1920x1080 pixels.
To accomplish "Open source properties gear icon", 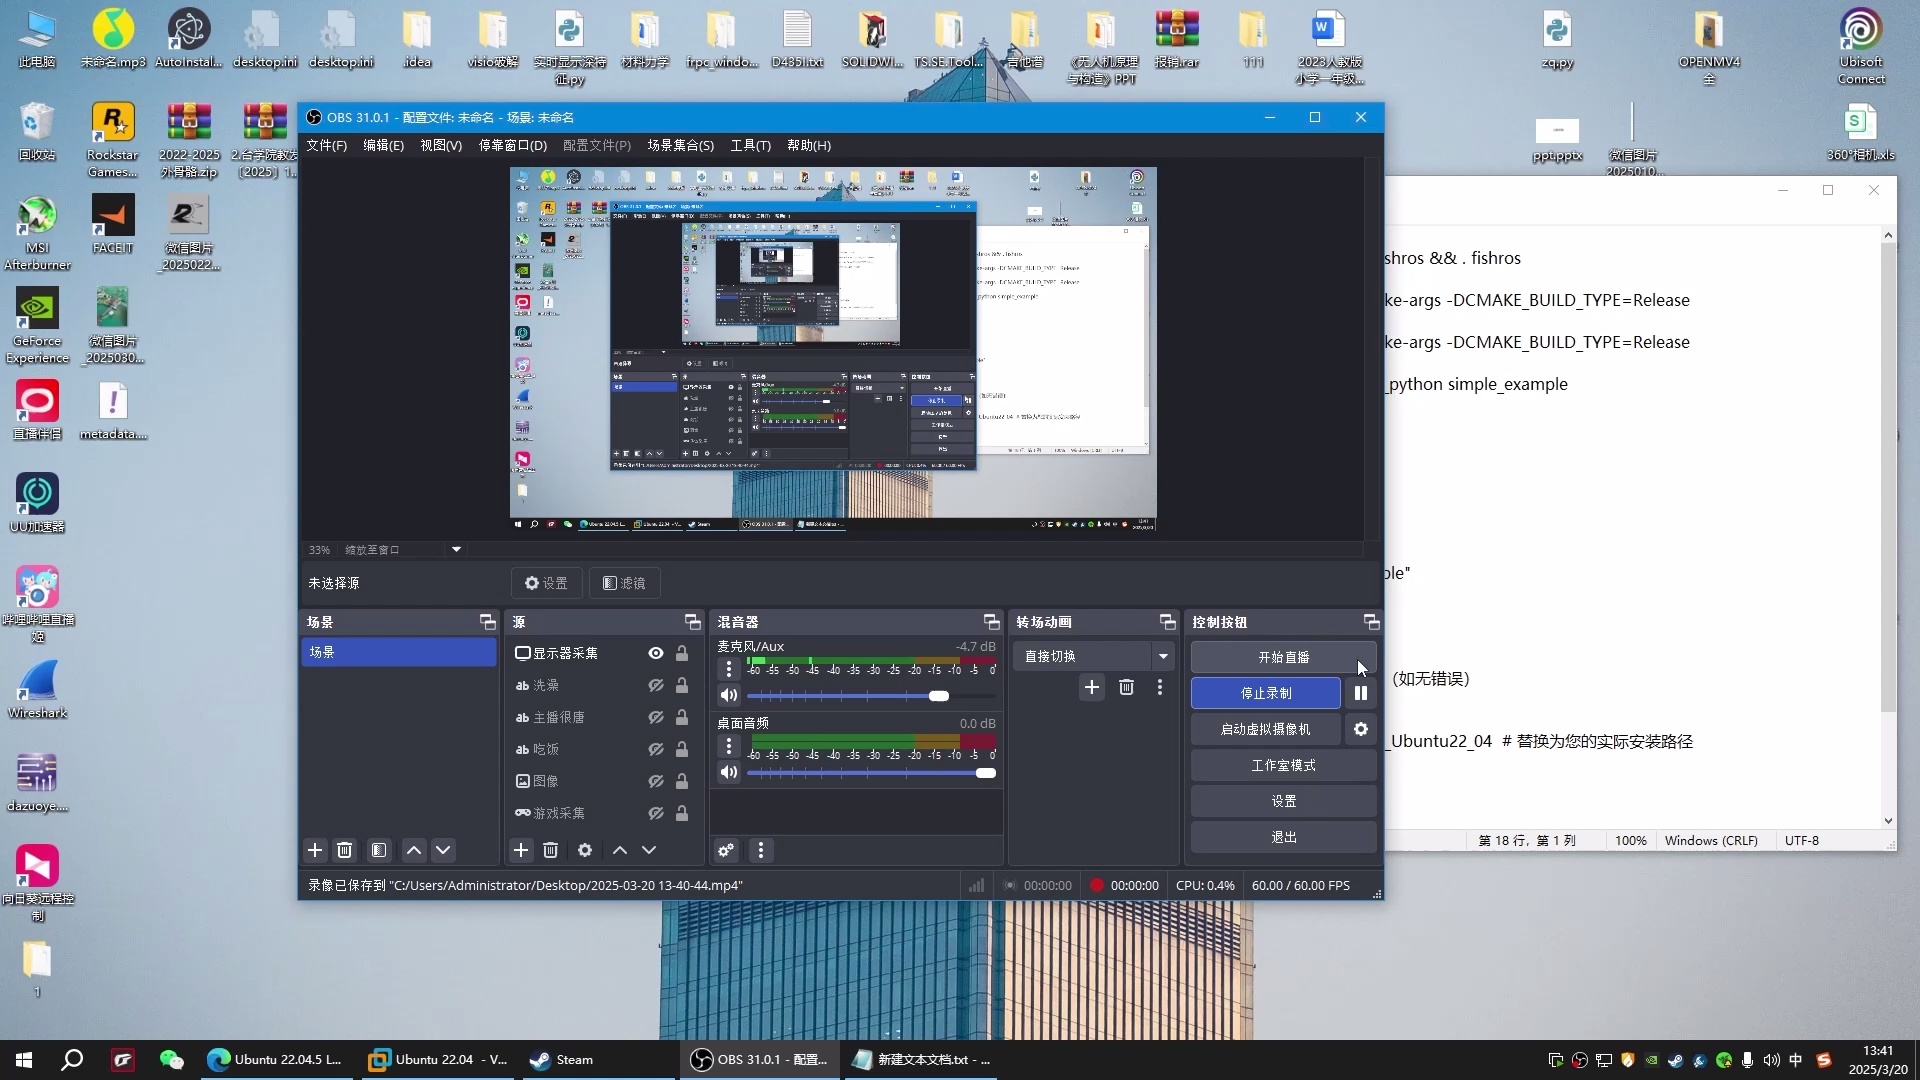I will 585,850.
